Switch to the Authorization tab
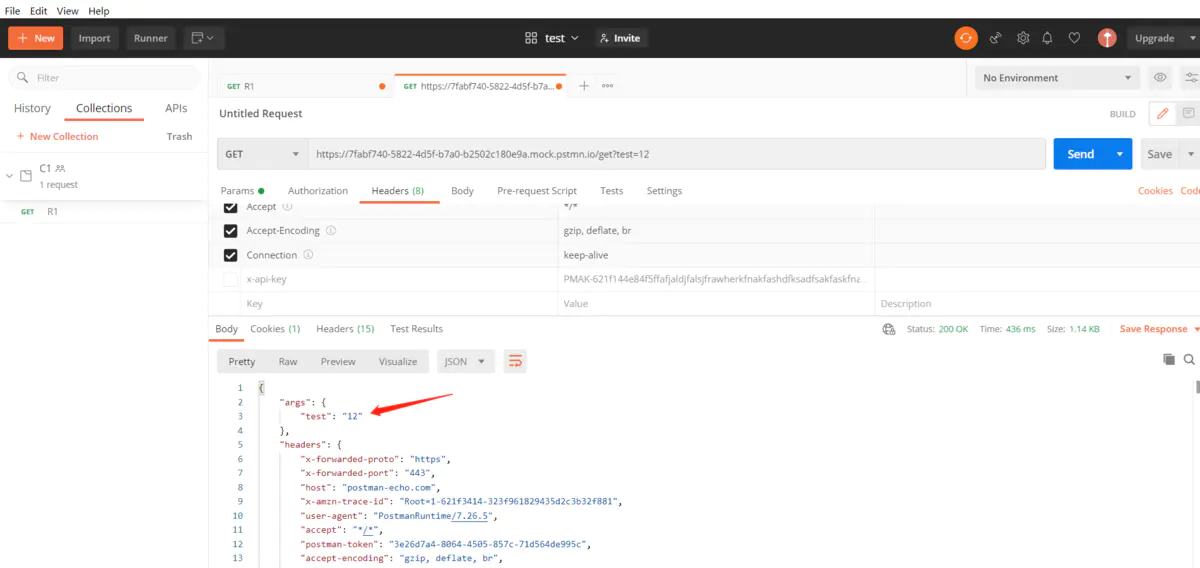This screenshot has width=1200, height=568. 318,190
